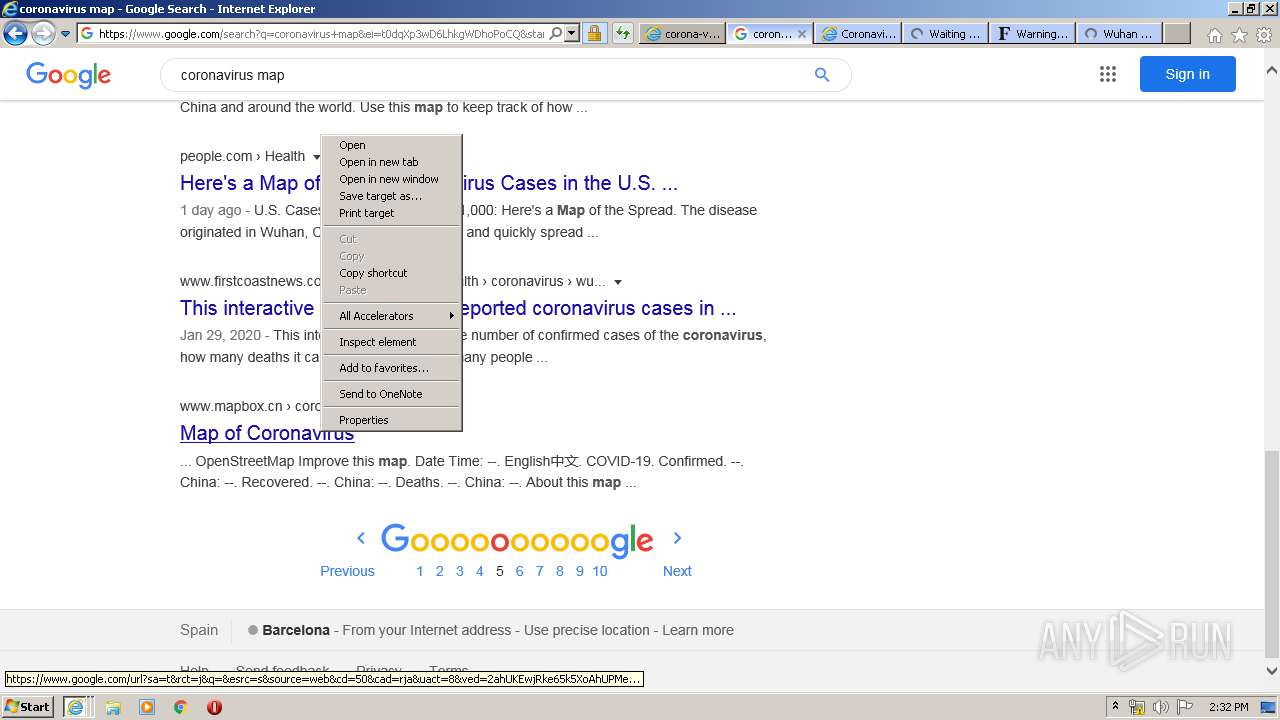Screen dimensions: 1280x720
Task: Choose Open in new window
Action: coord(391,179)
